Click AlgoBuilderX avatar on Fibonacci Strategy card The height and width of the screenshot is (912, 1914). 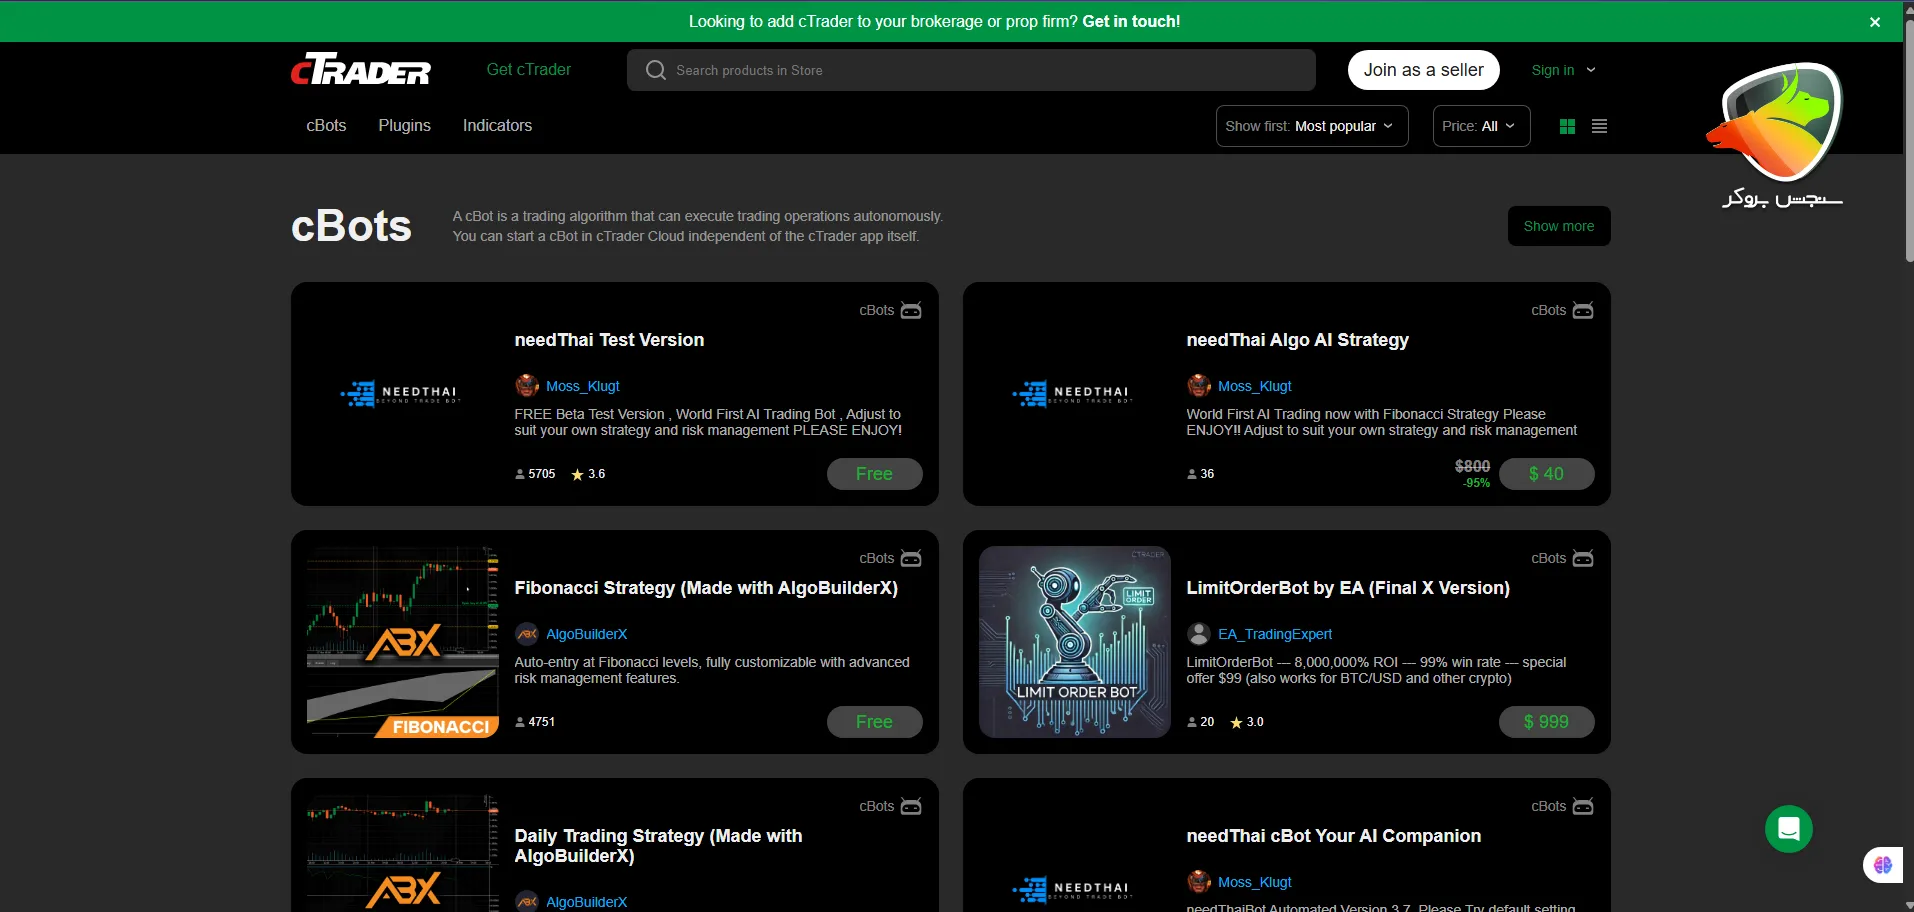click(527, 634)
